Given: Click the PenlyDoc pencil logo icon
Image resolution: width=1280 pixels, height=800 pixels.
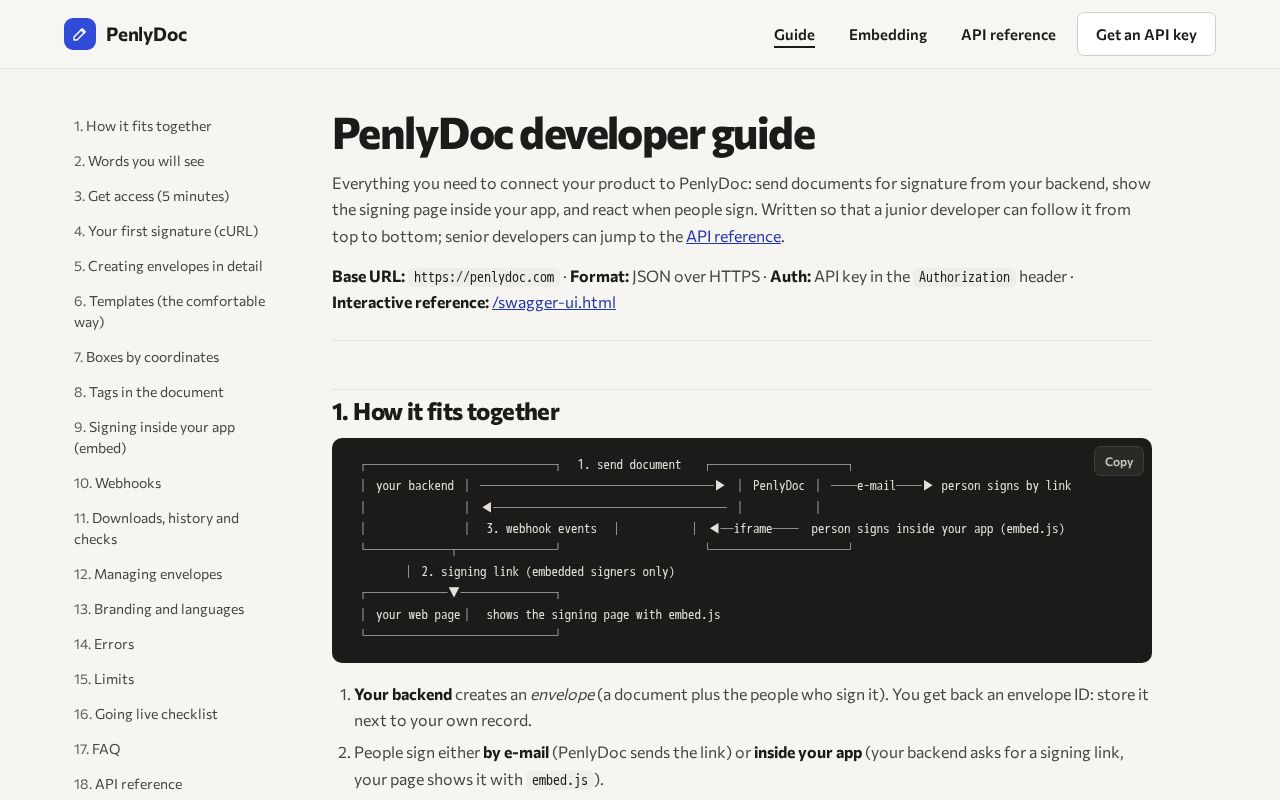Looking at the screenshot, I should tap(80, 34).
